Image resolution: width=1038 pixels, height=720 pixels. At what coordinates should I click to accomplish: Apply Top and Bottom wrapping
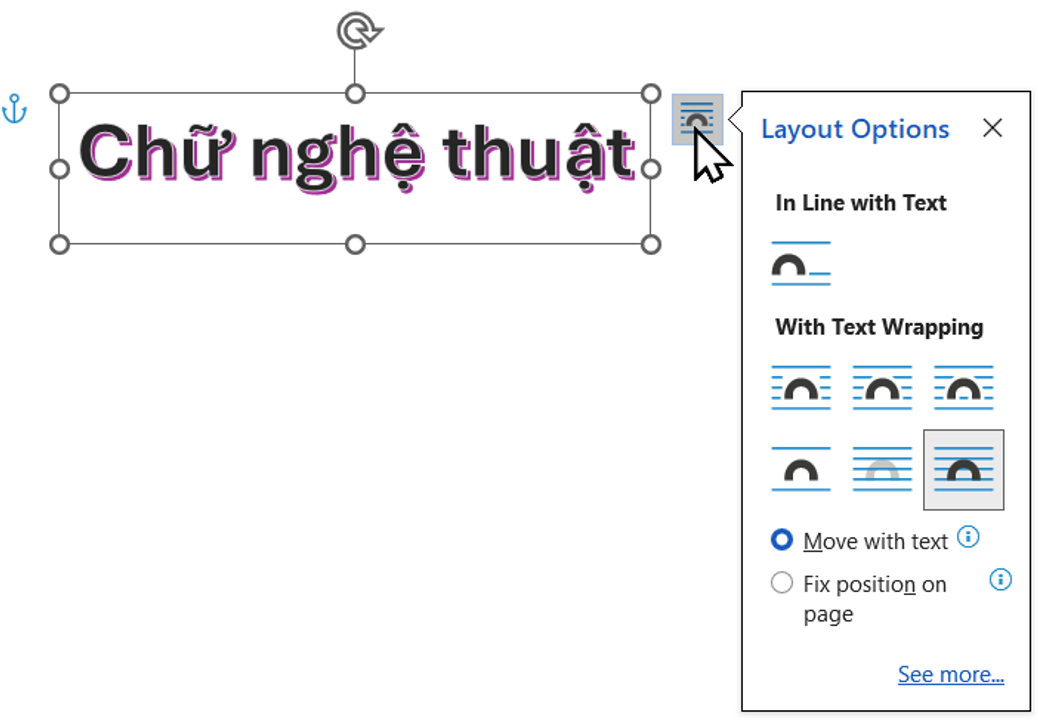coord(800,469)
